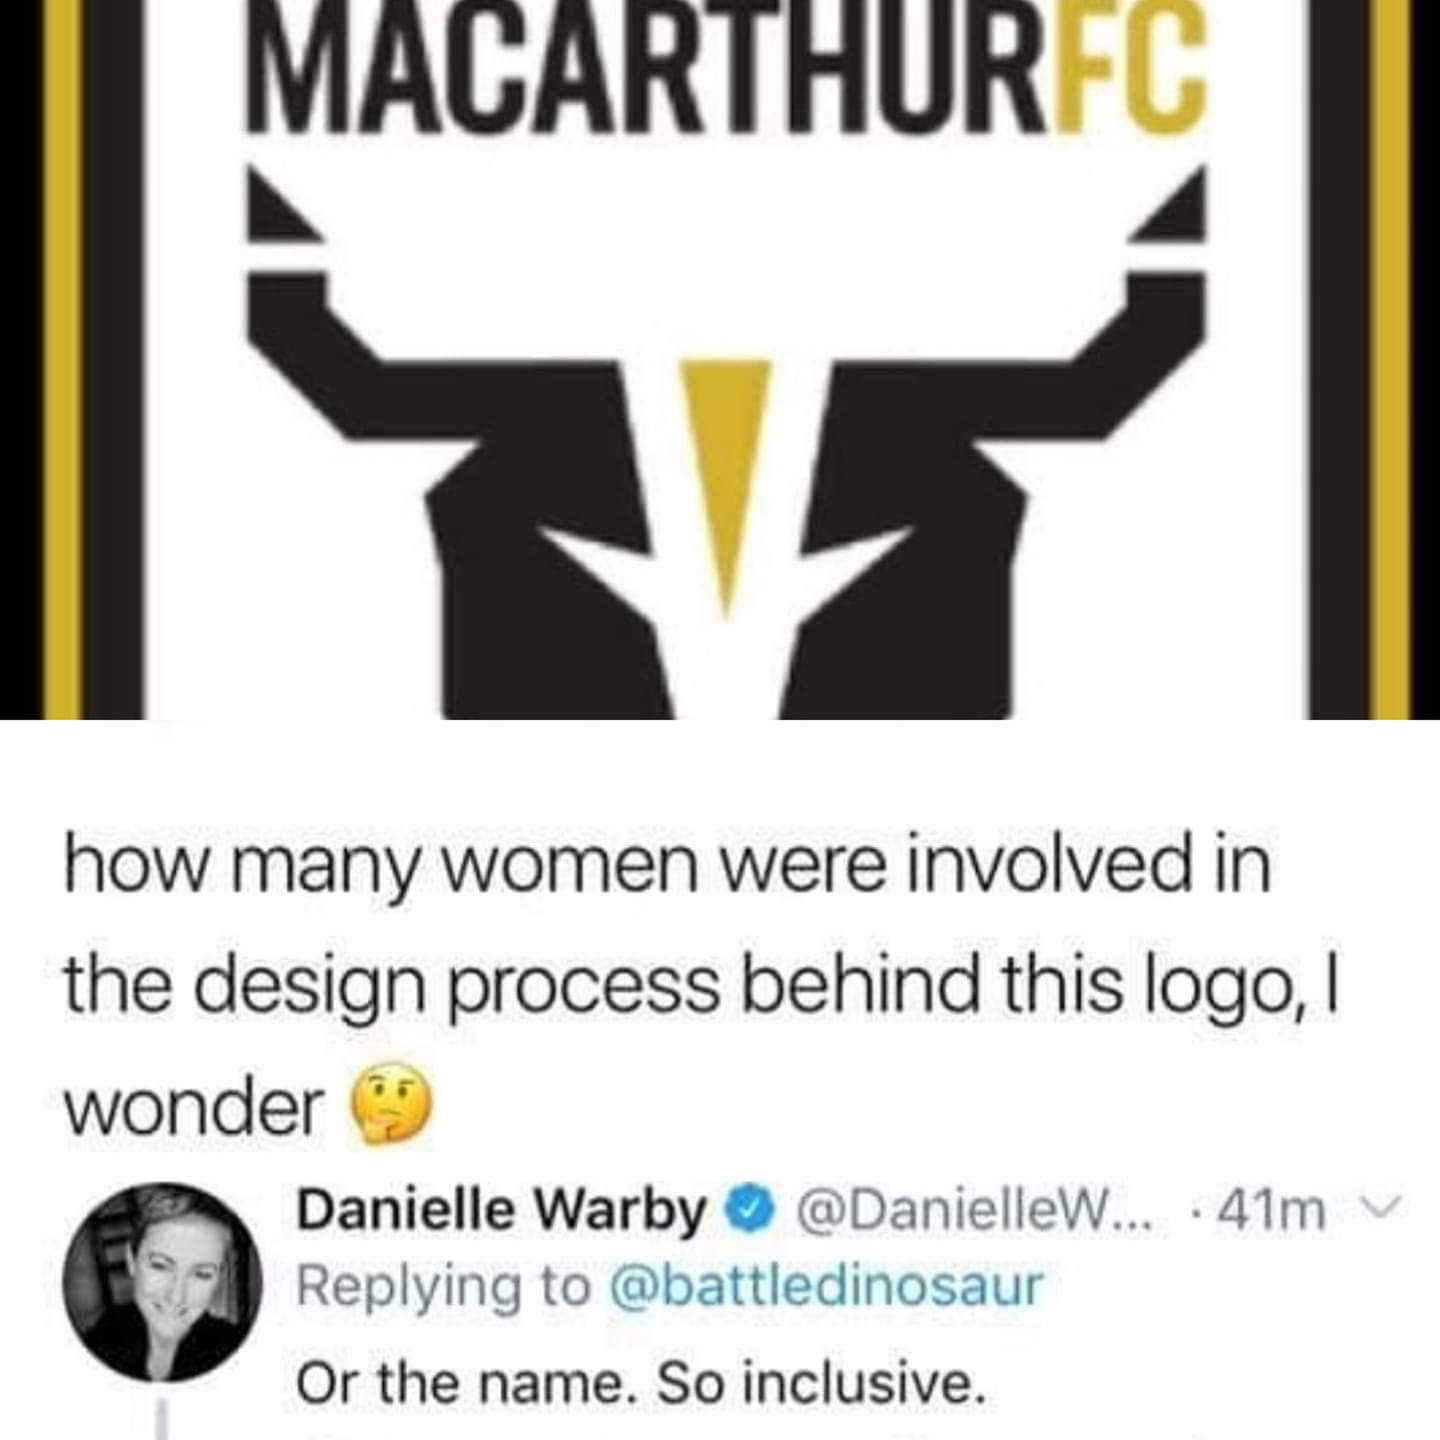1440x1440 pixels.
Task: Click the gold stripe on the left border
Action: [61, 359]
